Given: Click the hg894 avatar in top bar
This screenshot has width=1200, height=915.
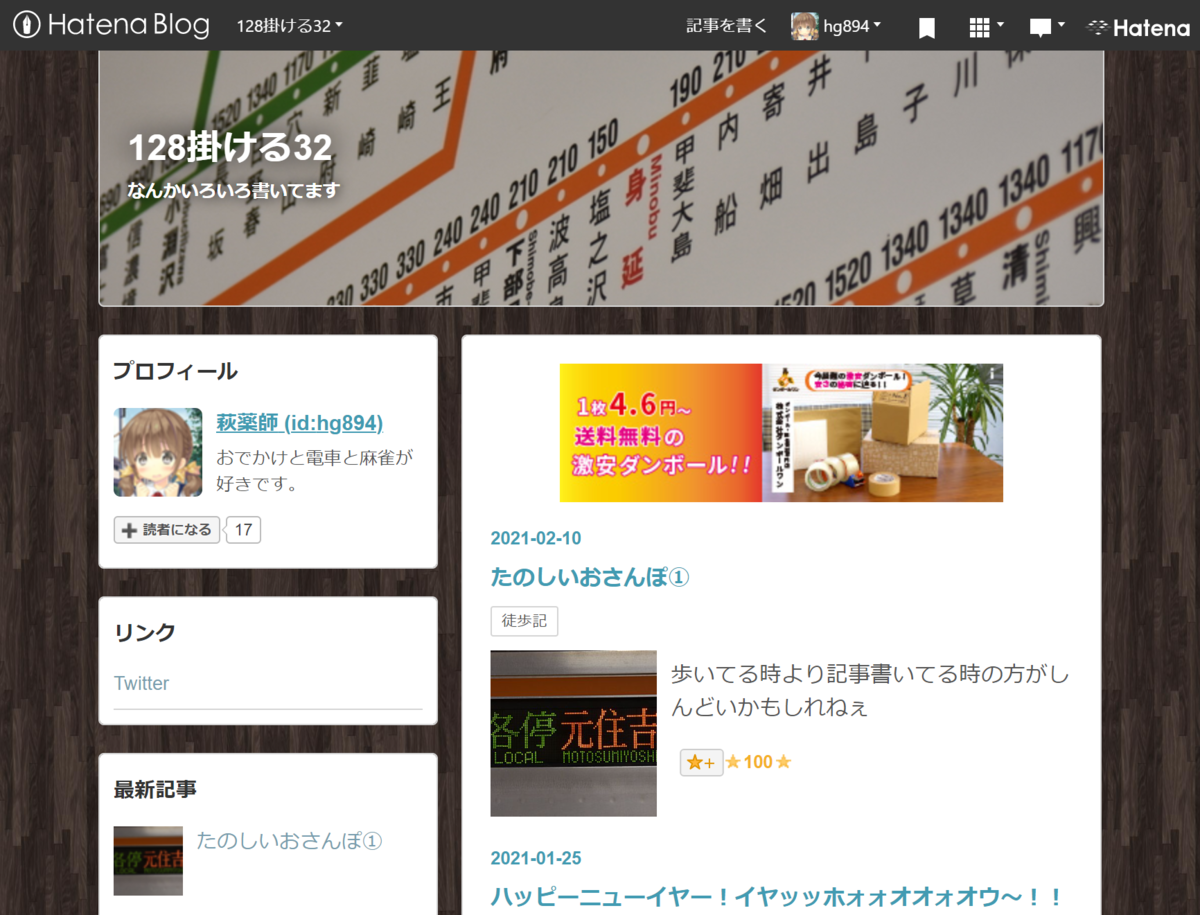Looking at the screenshot, I should (x=805, y=26).
